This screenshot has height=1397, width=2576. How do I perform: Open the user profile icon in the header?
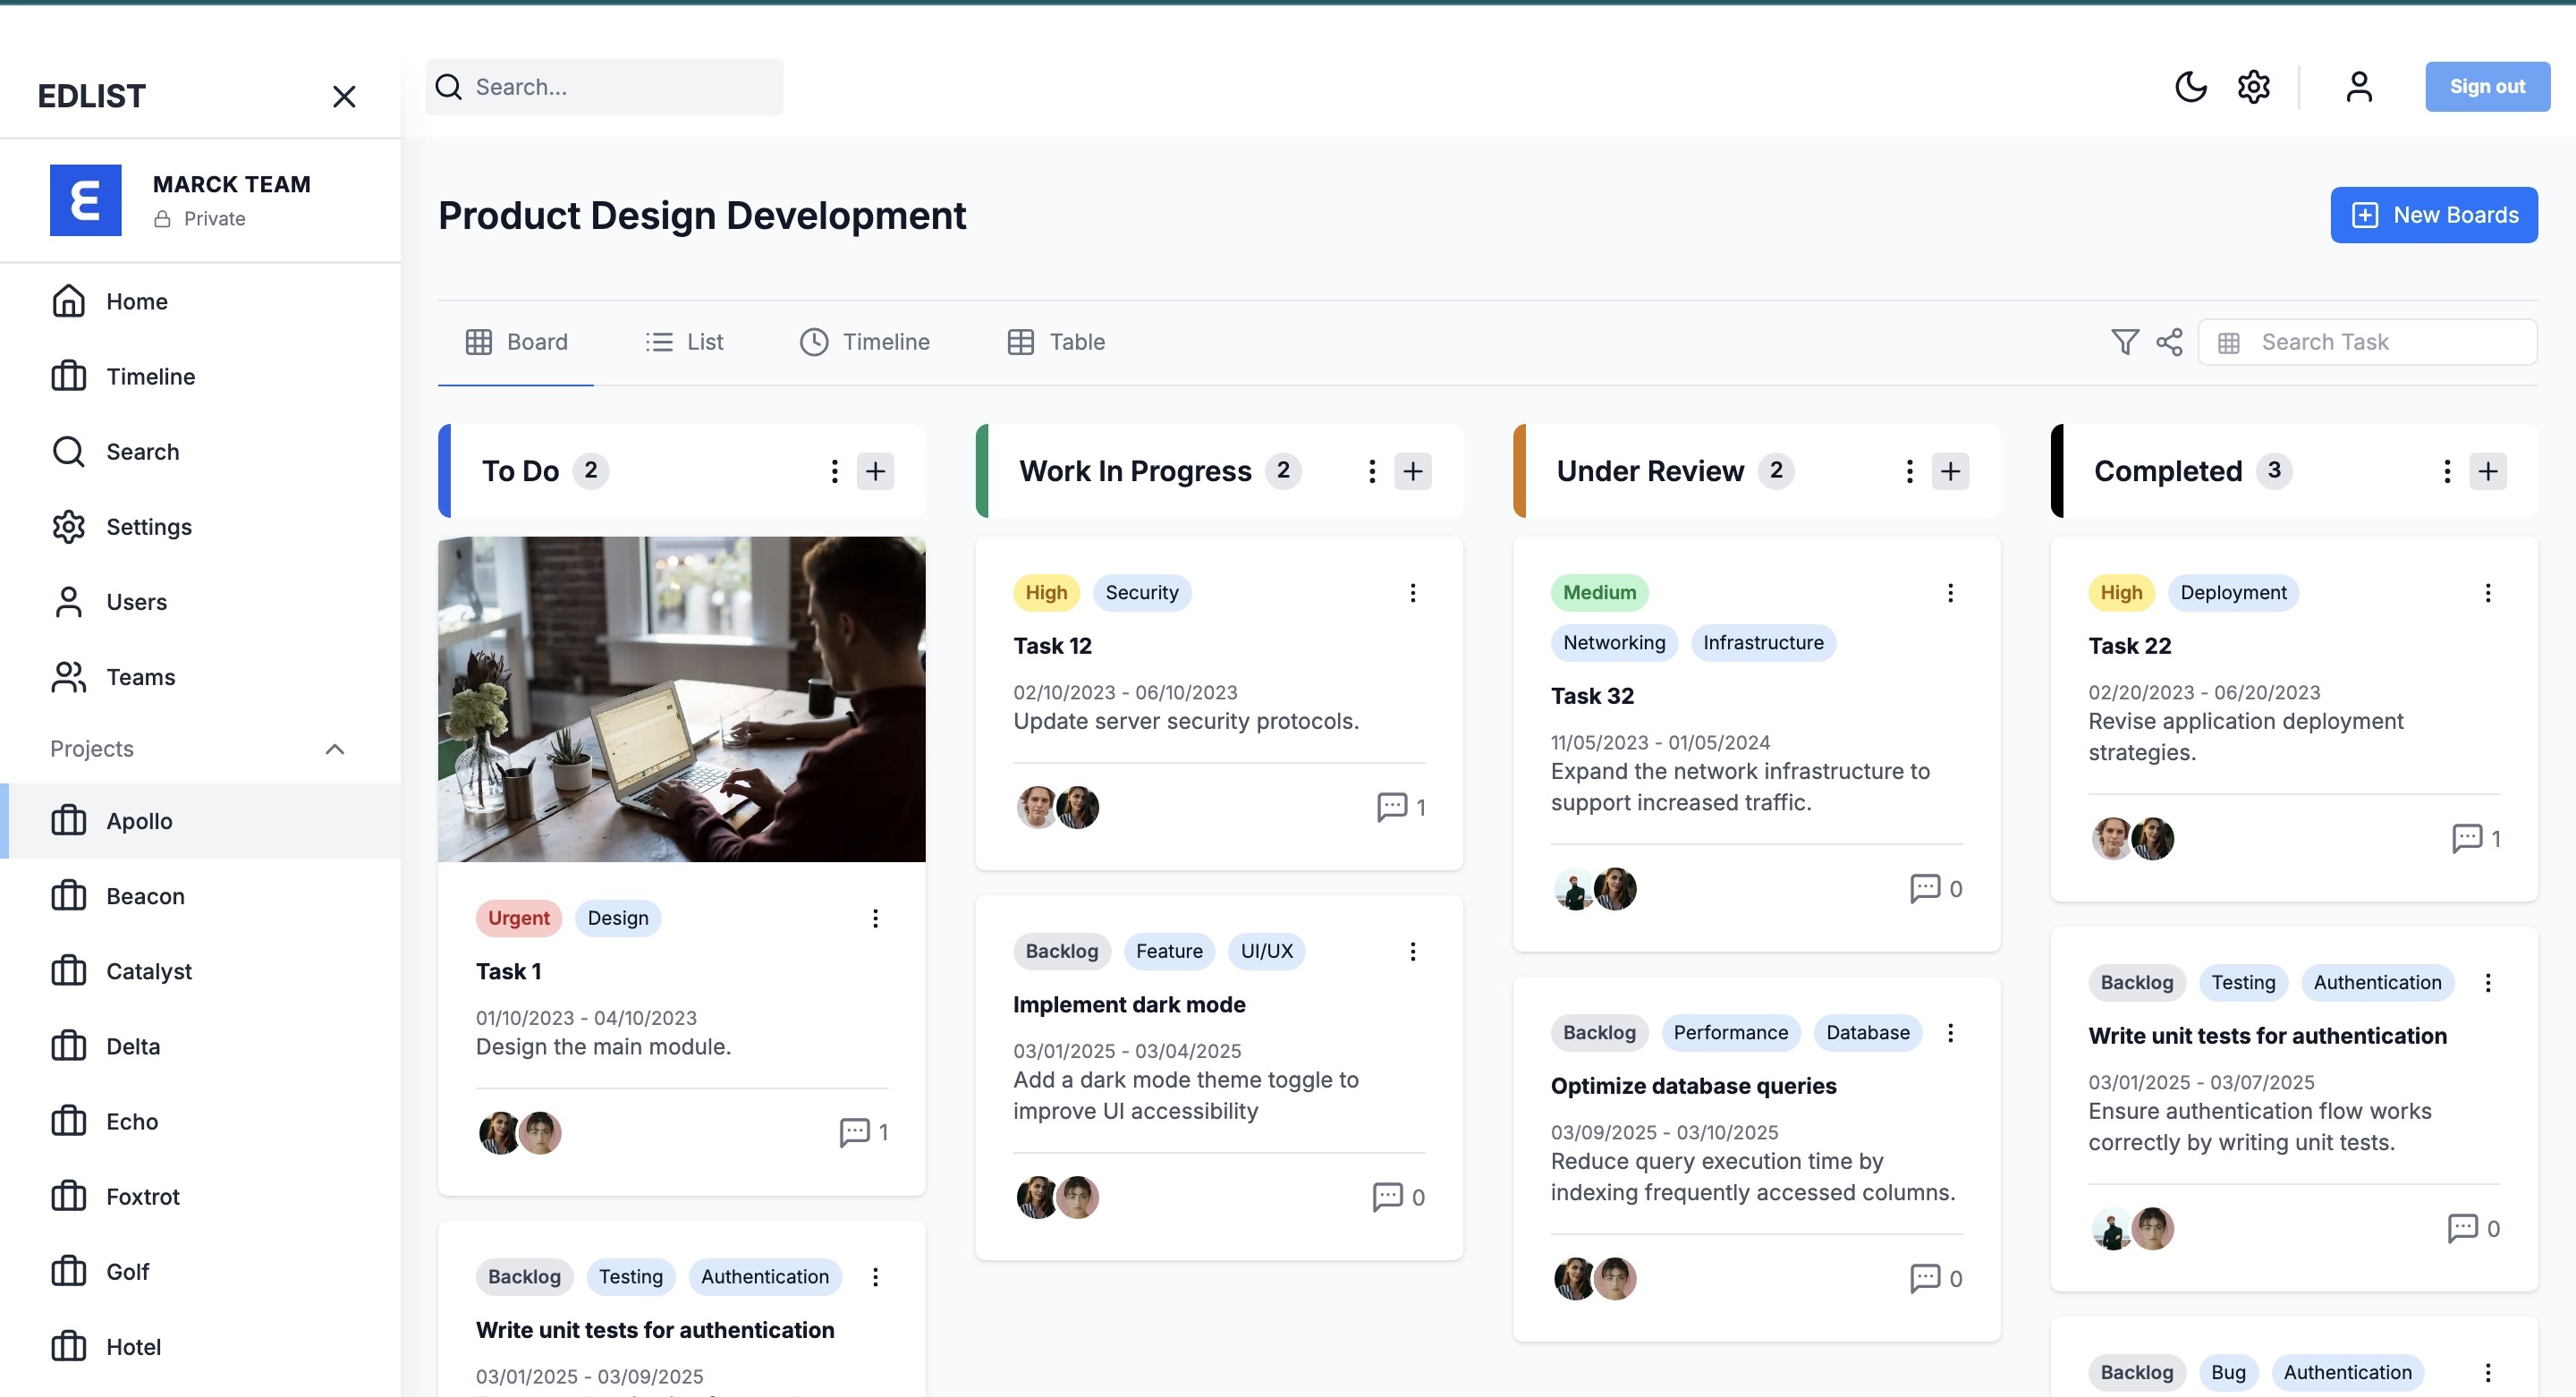click(2359, 87)
